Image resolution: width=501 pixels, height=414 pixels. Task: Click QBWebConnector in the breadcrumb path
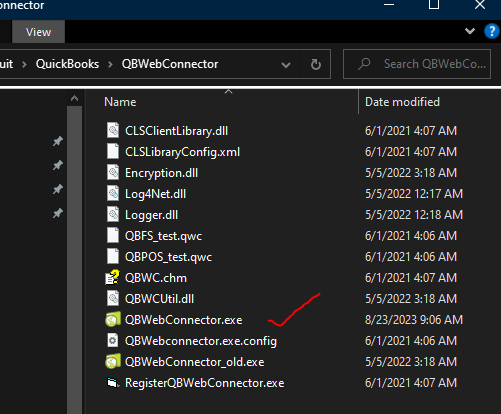(x=170, y=64)
